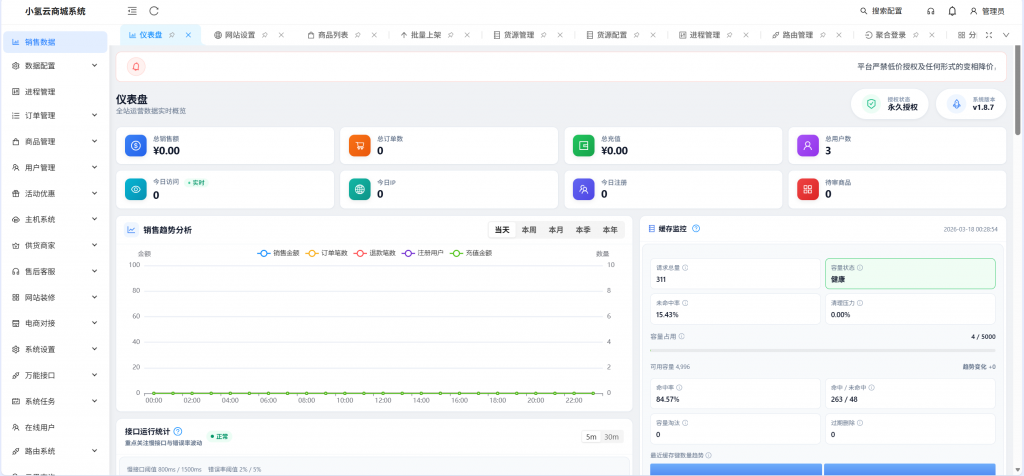Screen dimensions: 1024x476
Task: Click the 缓存监控 help question-mark icon
Action: point(696,228)
